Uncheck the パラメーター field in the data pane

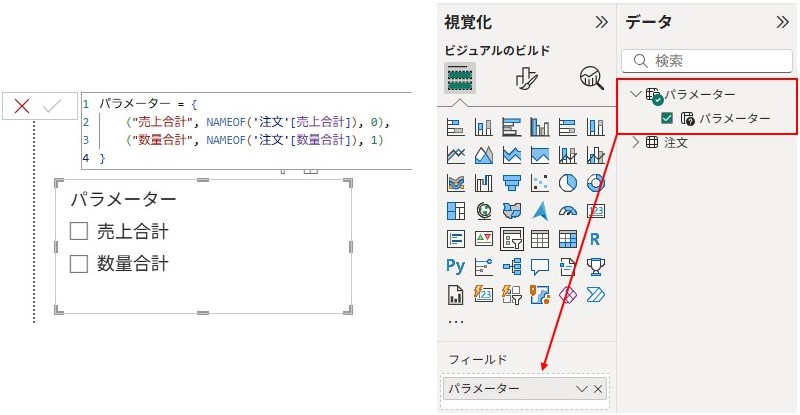click(667, 118)
